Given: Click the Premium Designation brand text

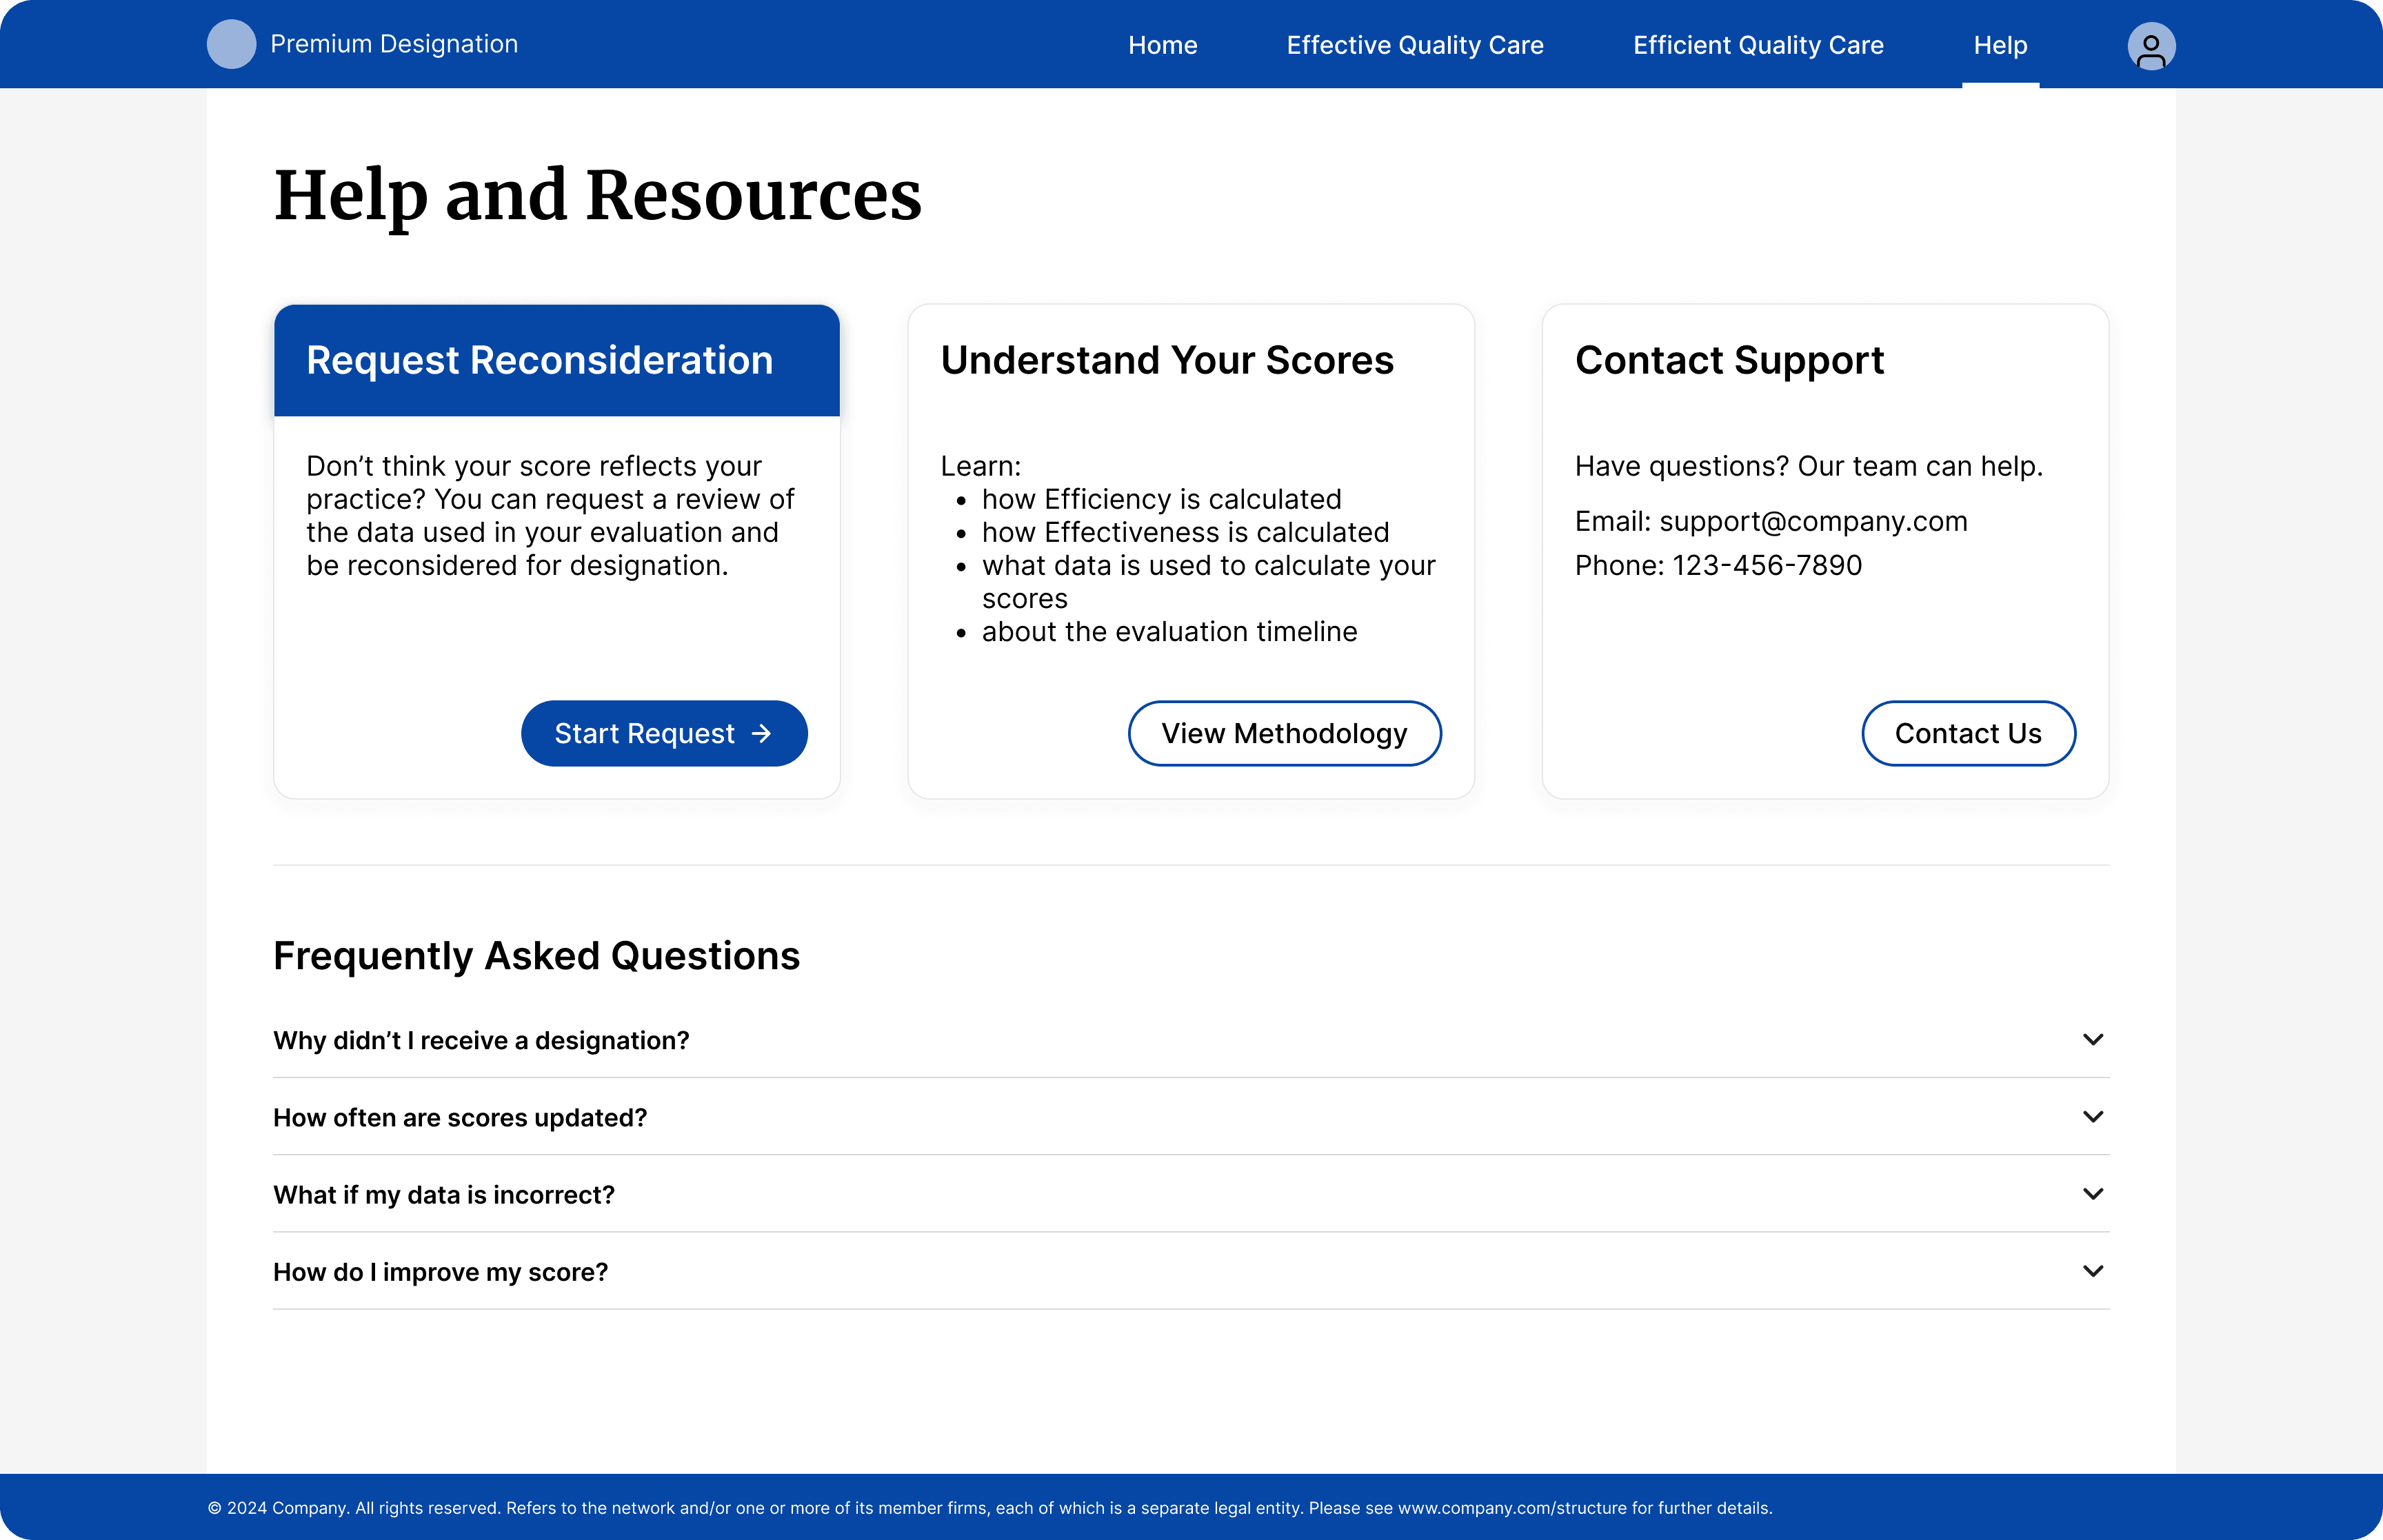Looking at the screenshot, I should [x=394, y=44].
